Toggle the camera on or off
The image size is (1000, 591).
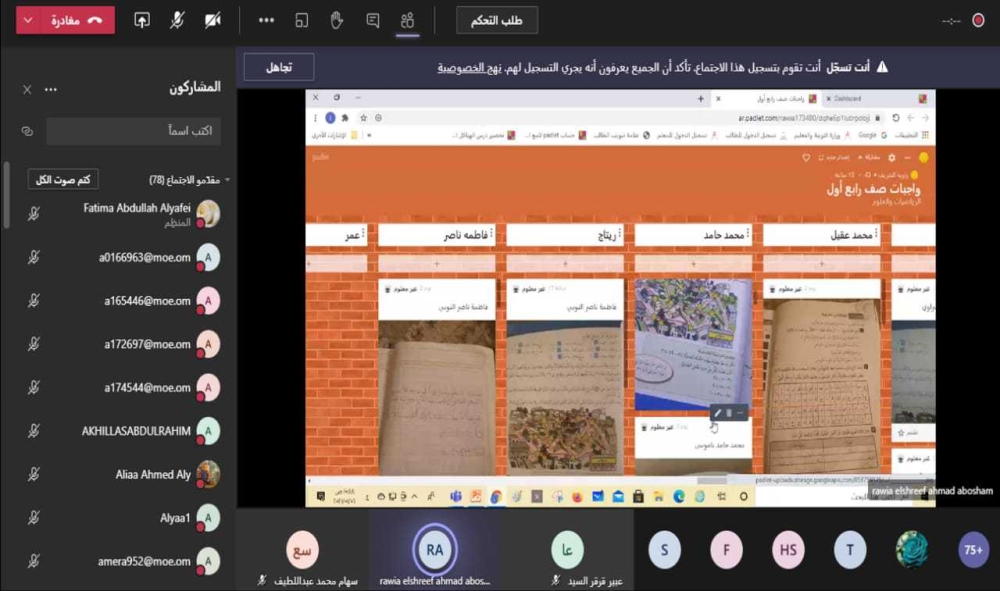click(212, 20)
